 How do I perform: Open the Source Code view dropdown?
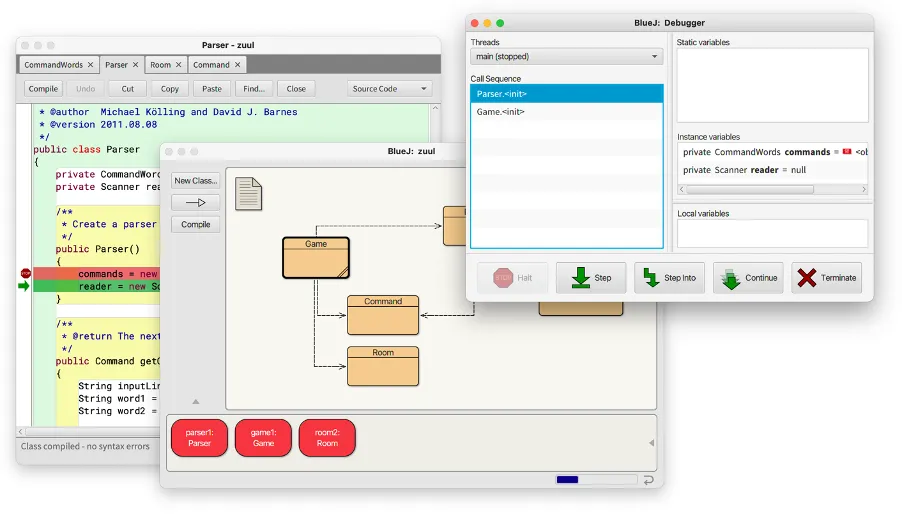(390, 89)
